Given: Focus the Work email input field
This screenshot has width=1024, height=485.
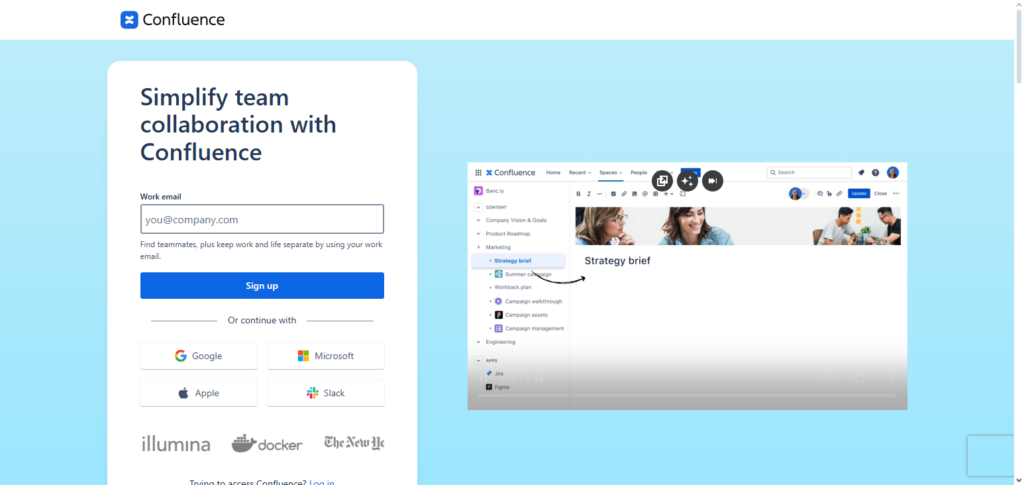Looking at the screenshot, I should point(262,219).
